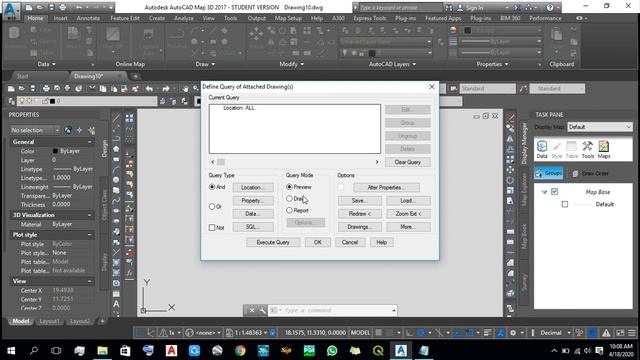Open WhatsApp from the taskbar
Image resolution: width=640 pixels, height=360 pixels.
point(332,351)
